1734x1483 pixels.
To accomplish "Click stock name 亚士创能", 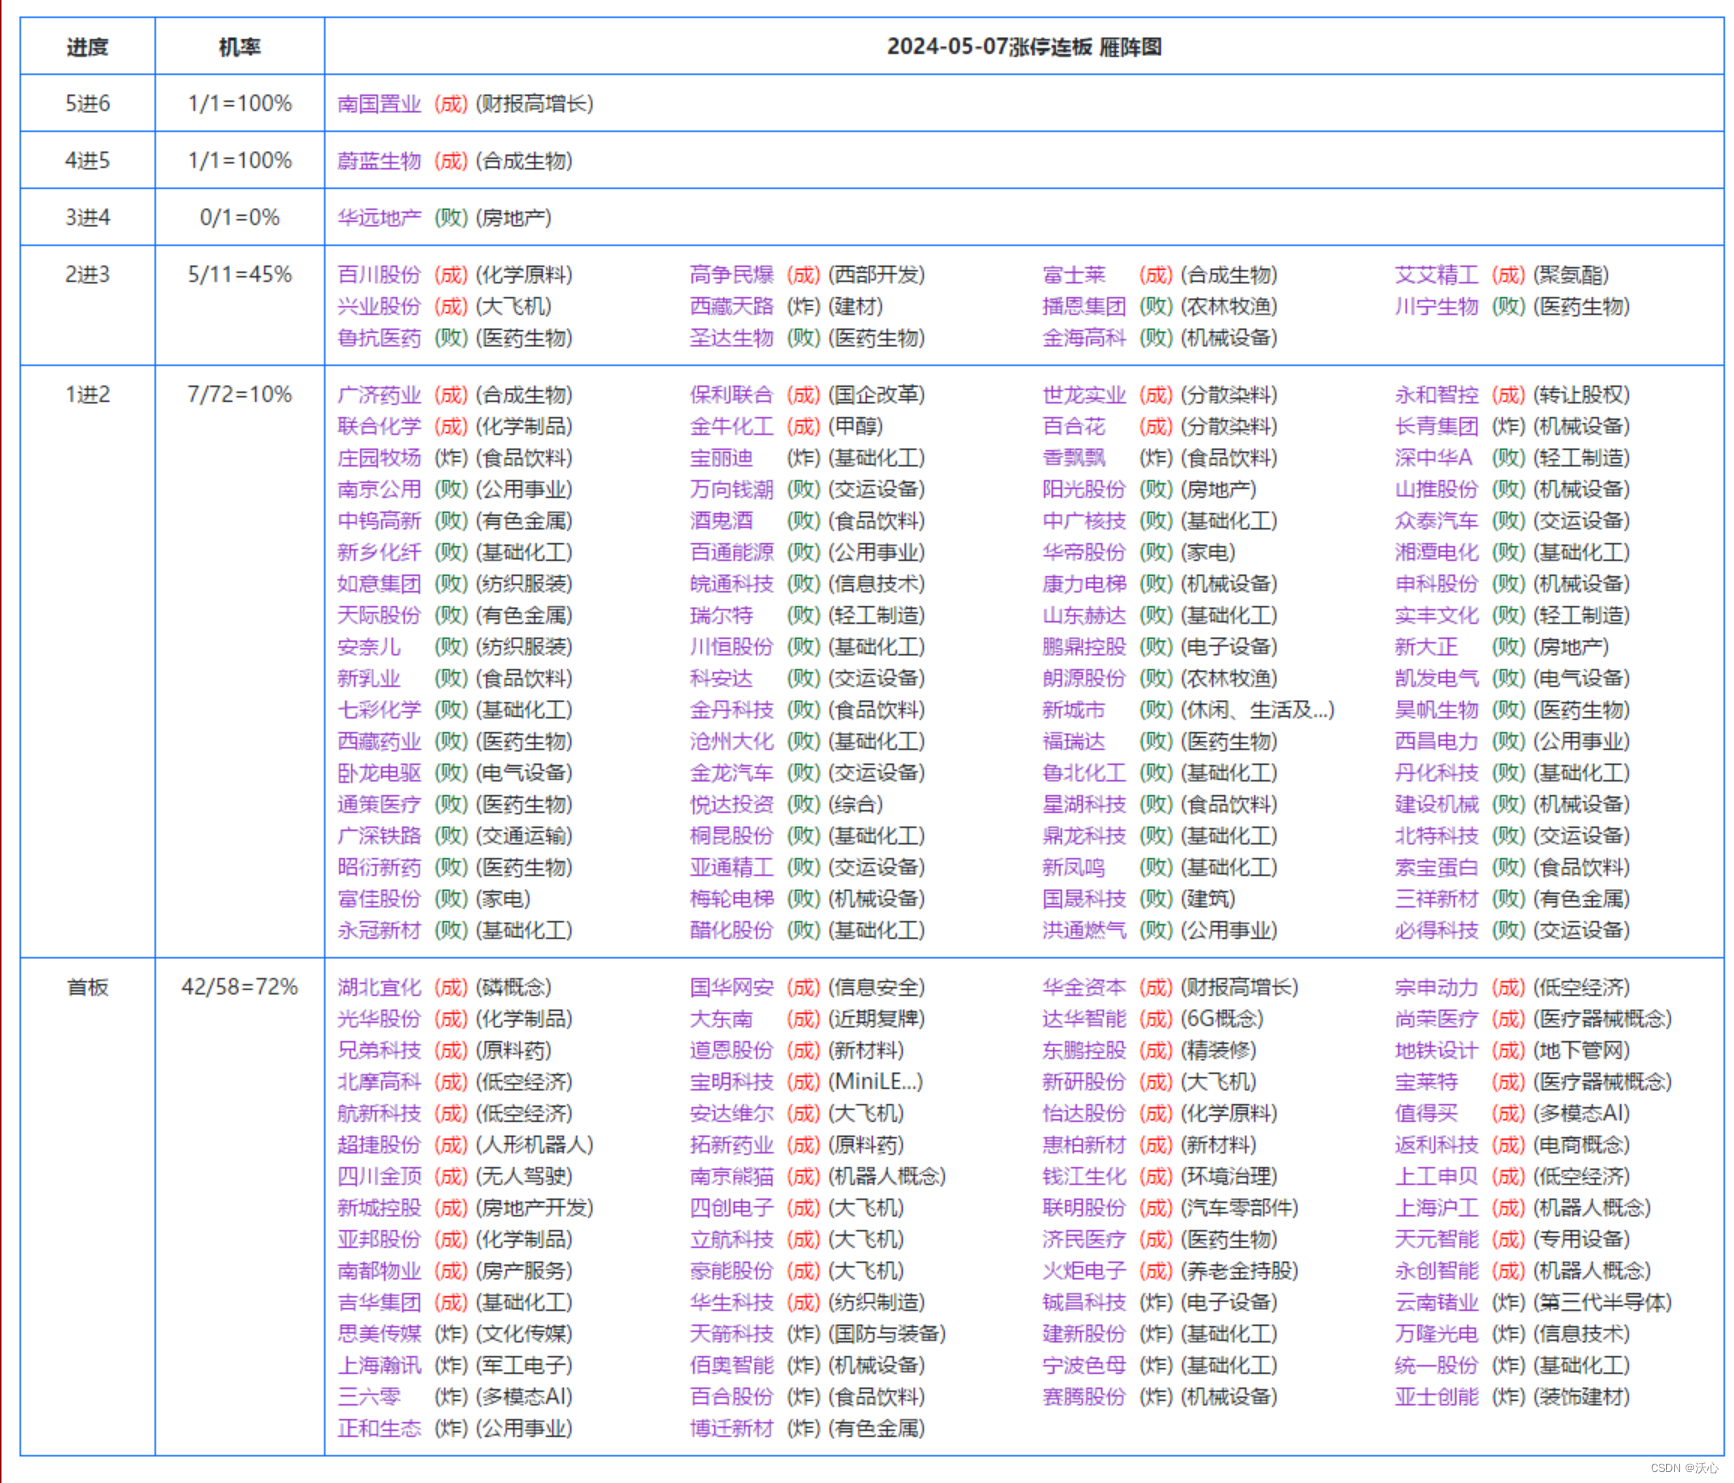I will [1436, 1397].
